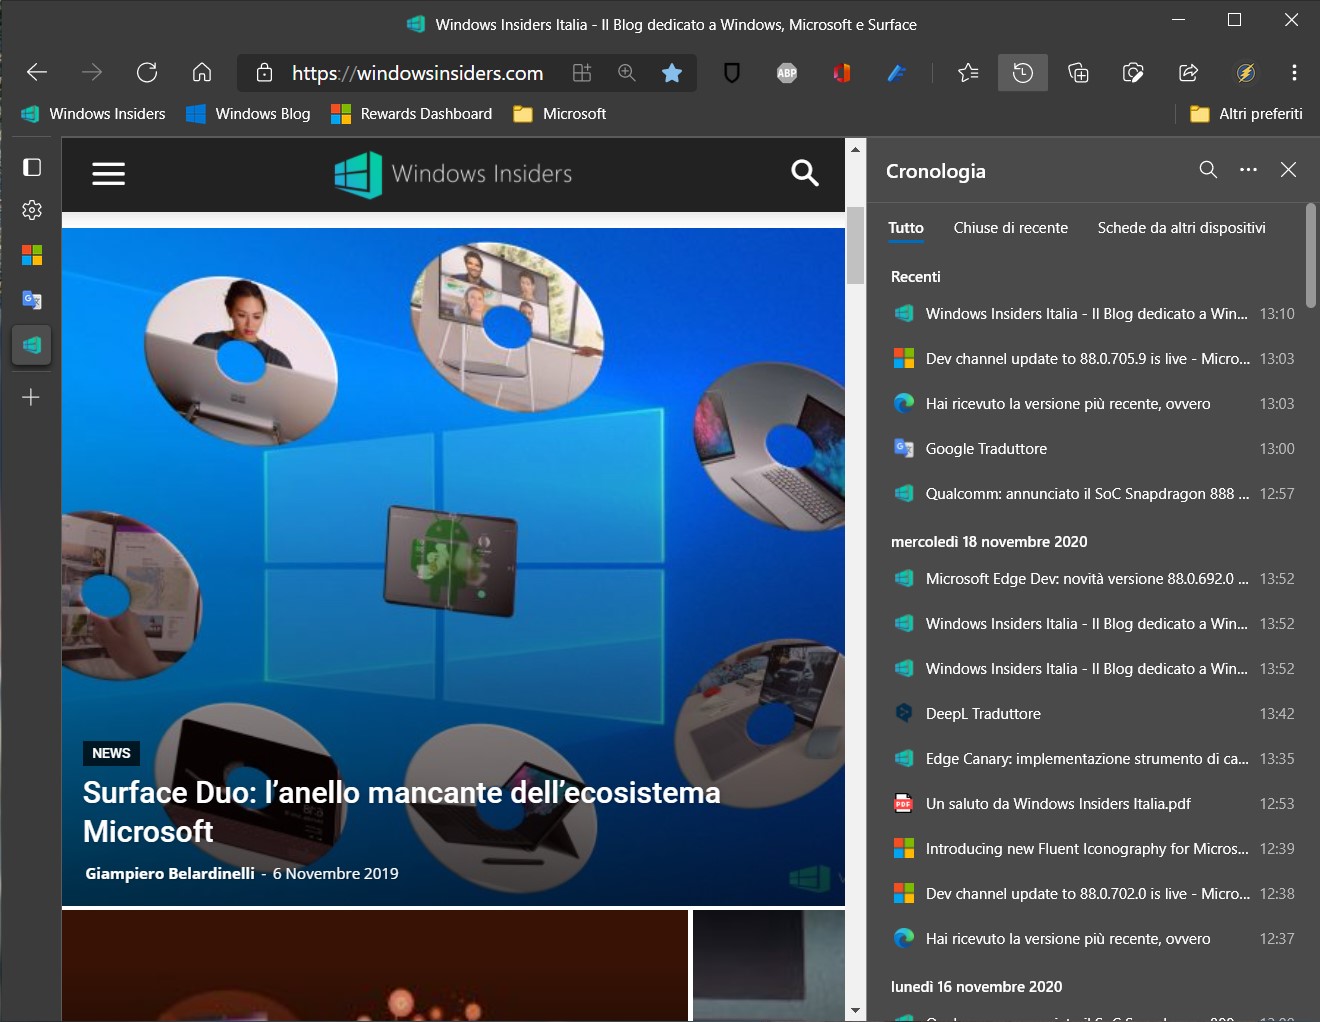The width and height of the screenshot is (1320, 1022).
Task: Open the Edge Canary implementazione strumento entry
Action: click(x=1092, y=759)
